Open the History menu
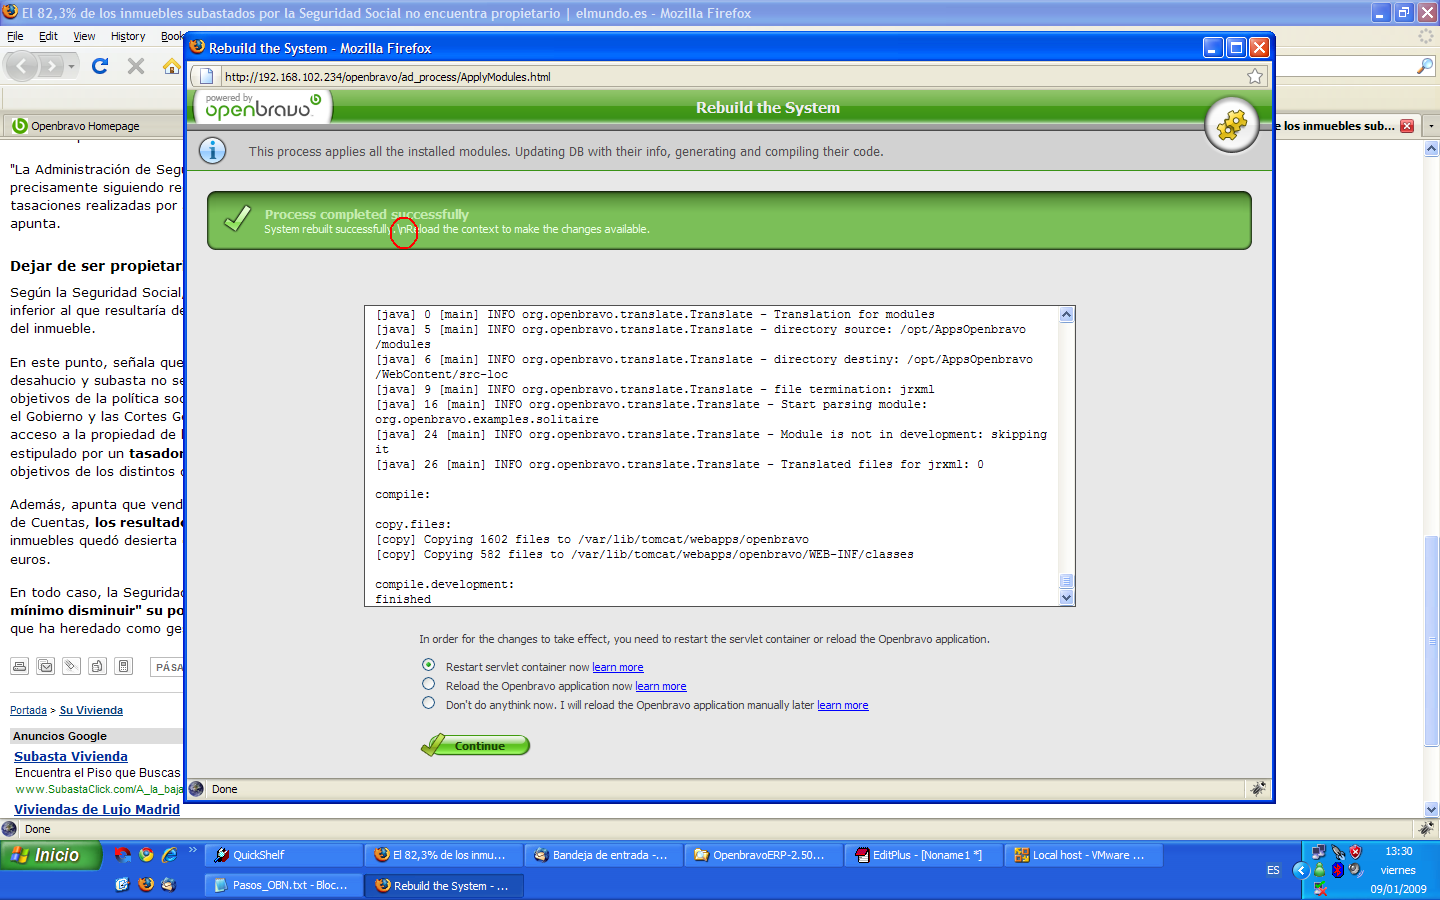Image resolution: width=1440 pixels, height=900 pixels. [x=128, y=36]
